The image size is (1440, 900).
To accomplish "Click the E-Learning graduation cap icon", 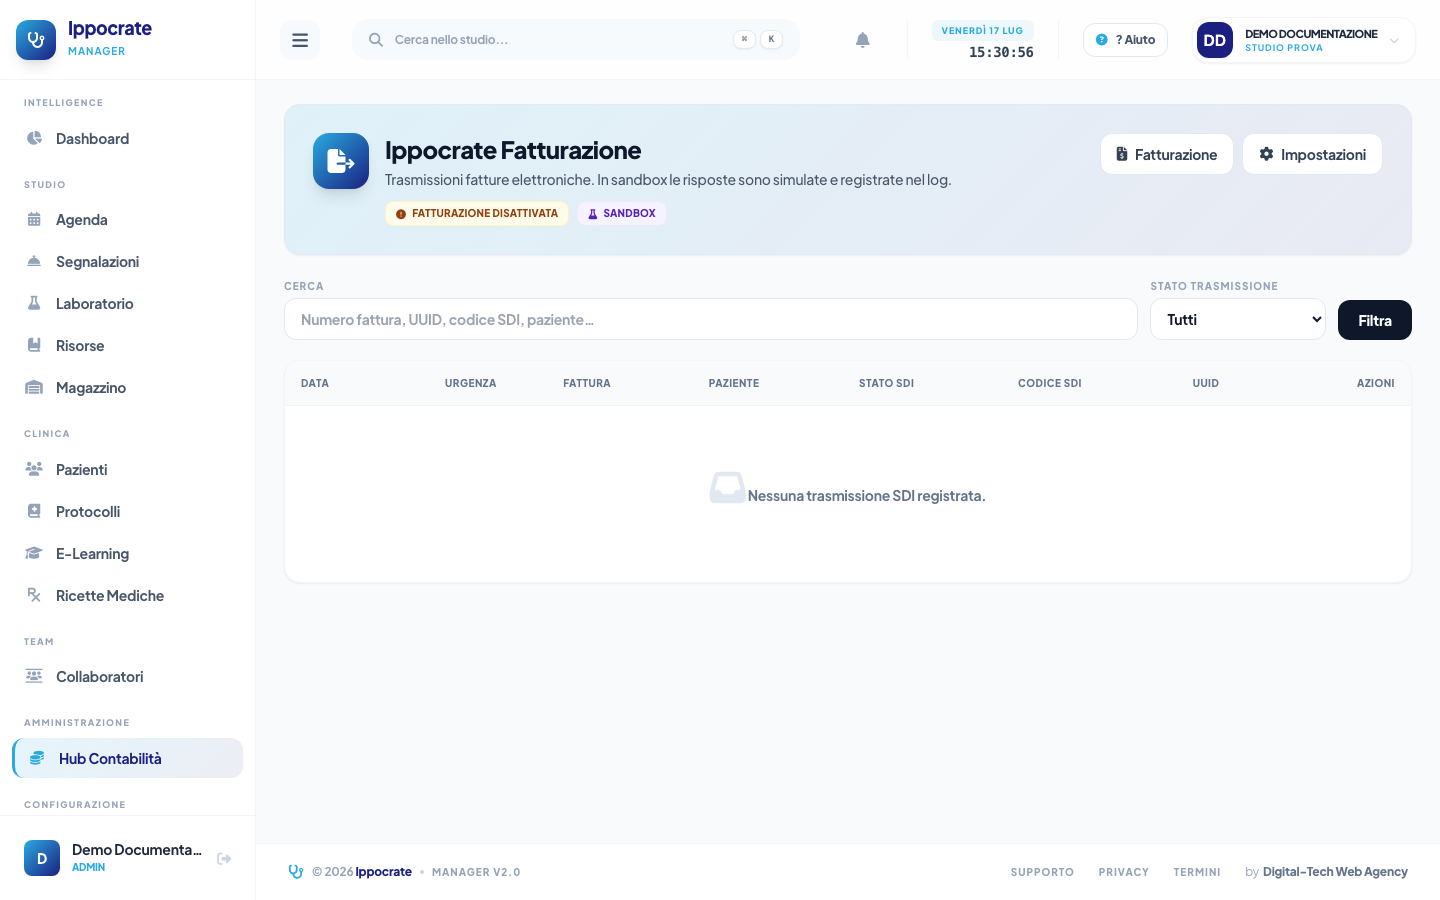I will [34, 553].
